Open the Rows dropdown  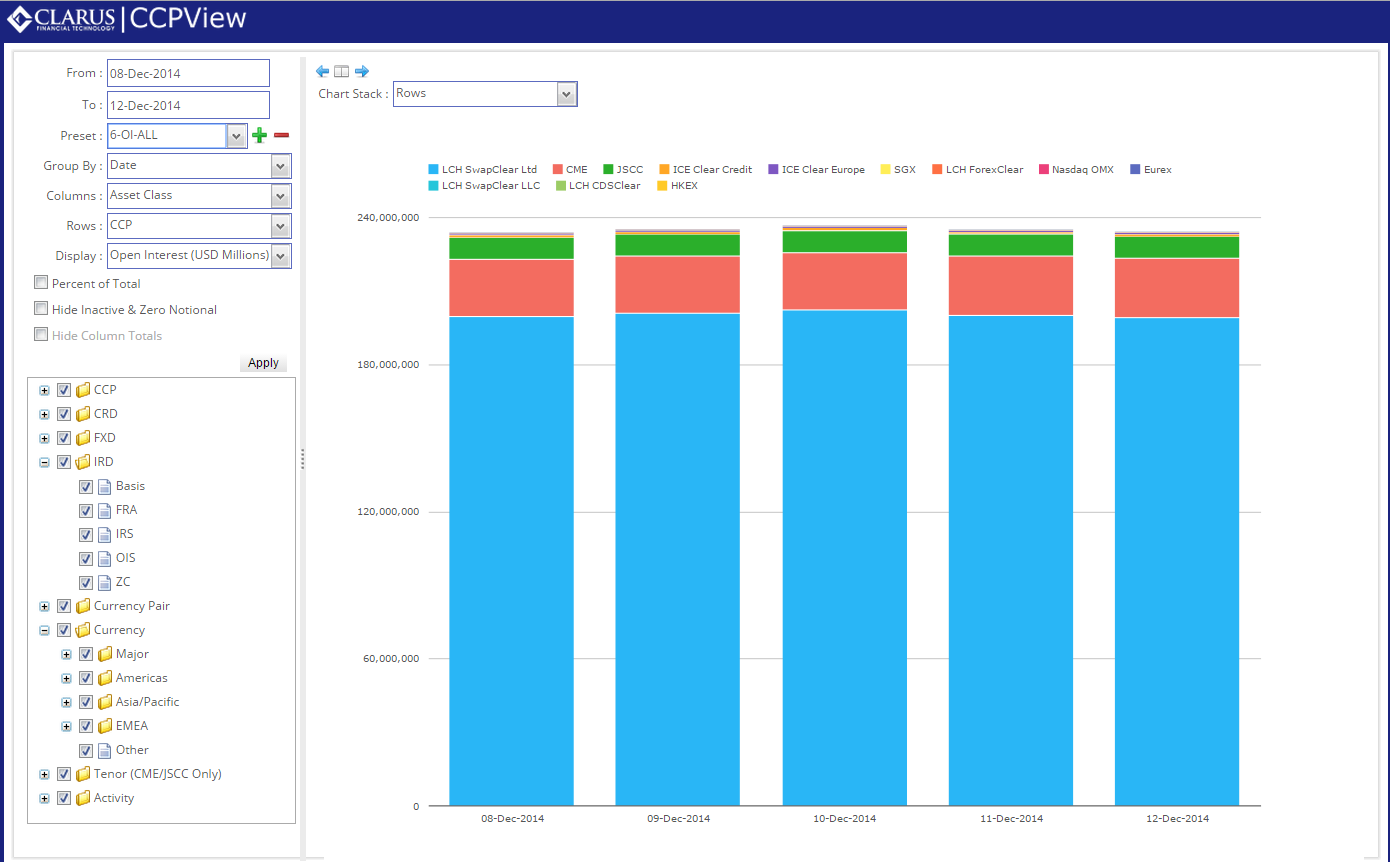click(x=281, y=226)
